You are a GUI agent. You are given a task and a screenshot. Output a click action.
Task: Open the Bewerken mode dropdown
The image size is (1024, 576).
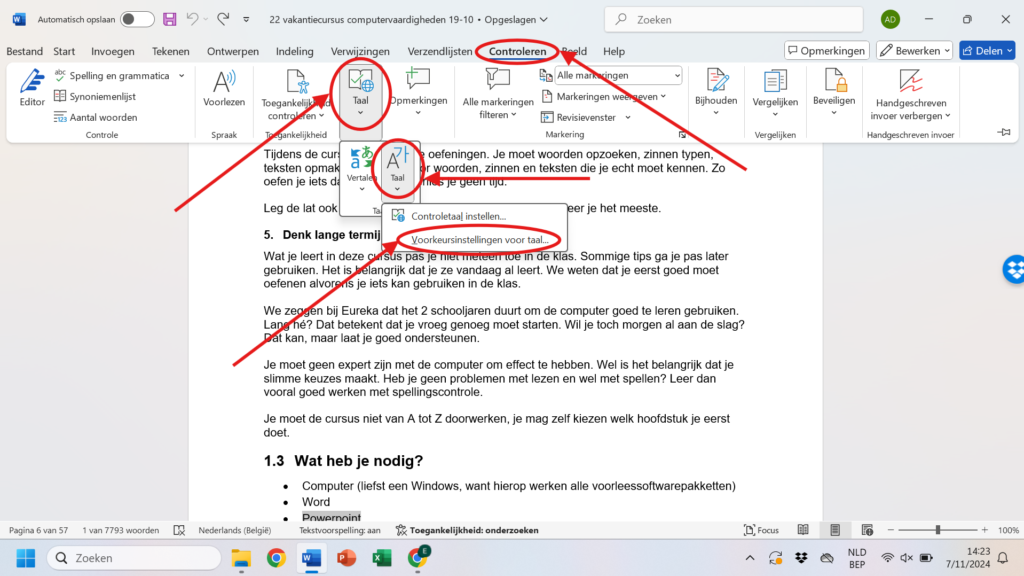click(x=914, y=50)
